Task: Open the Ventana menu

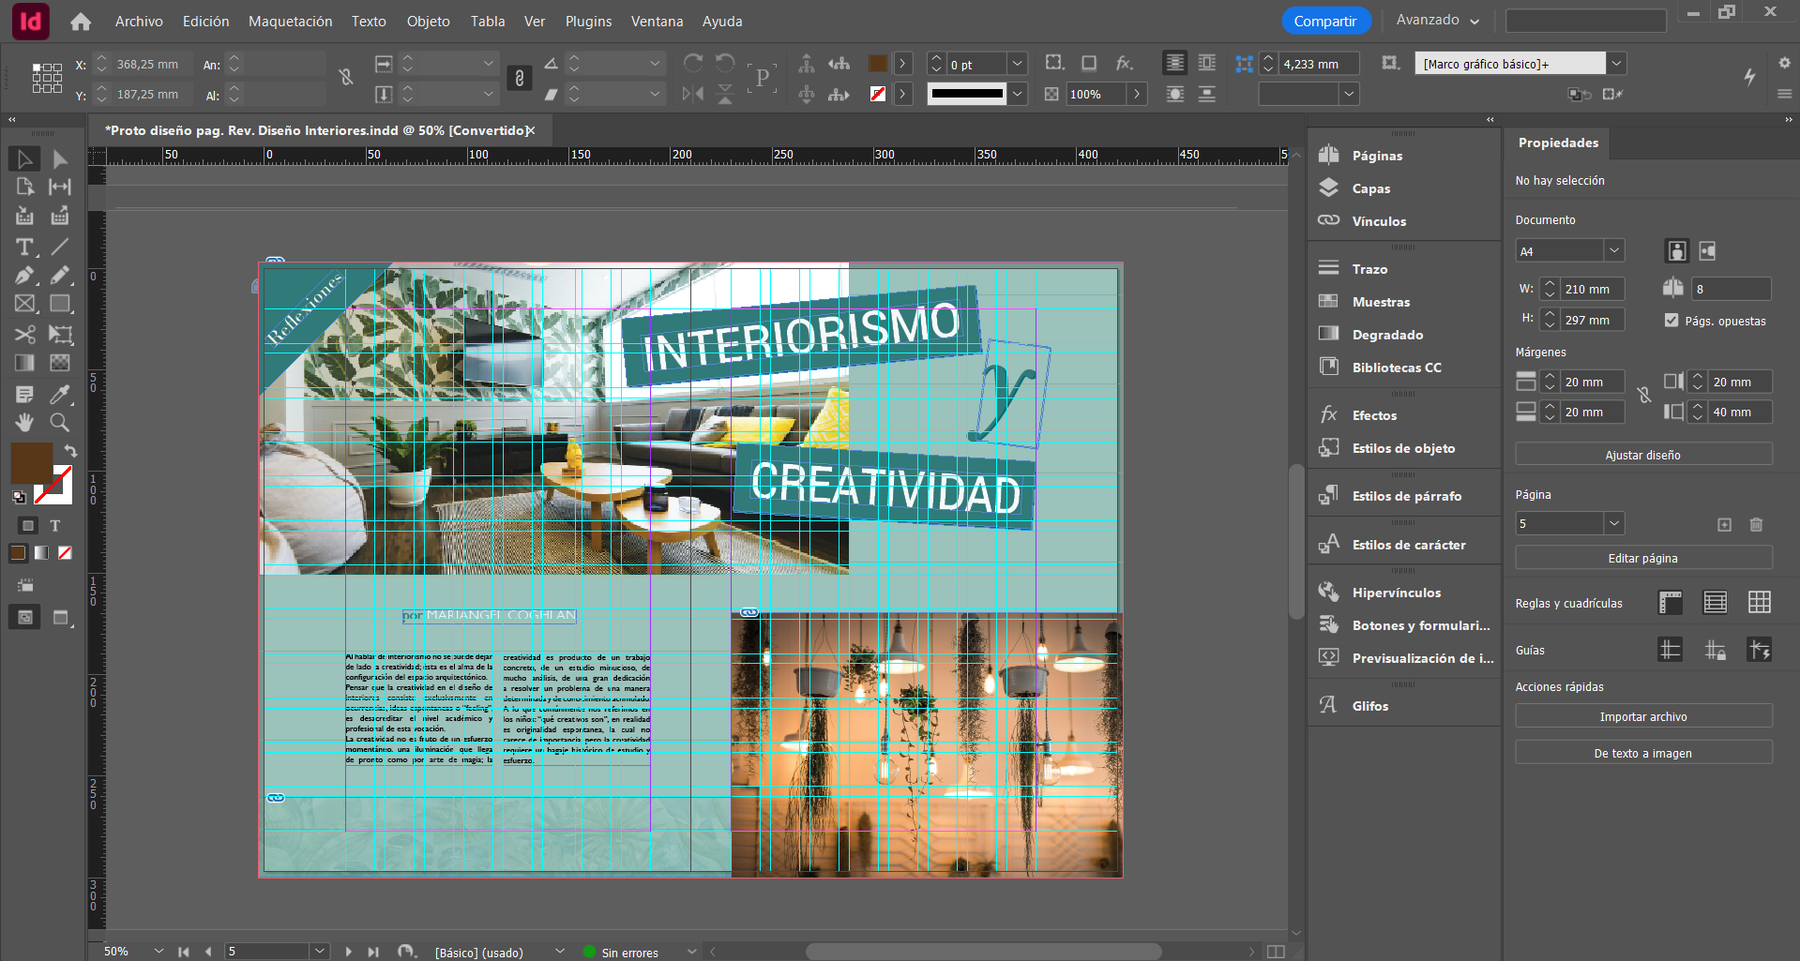Action: [657, 21]
